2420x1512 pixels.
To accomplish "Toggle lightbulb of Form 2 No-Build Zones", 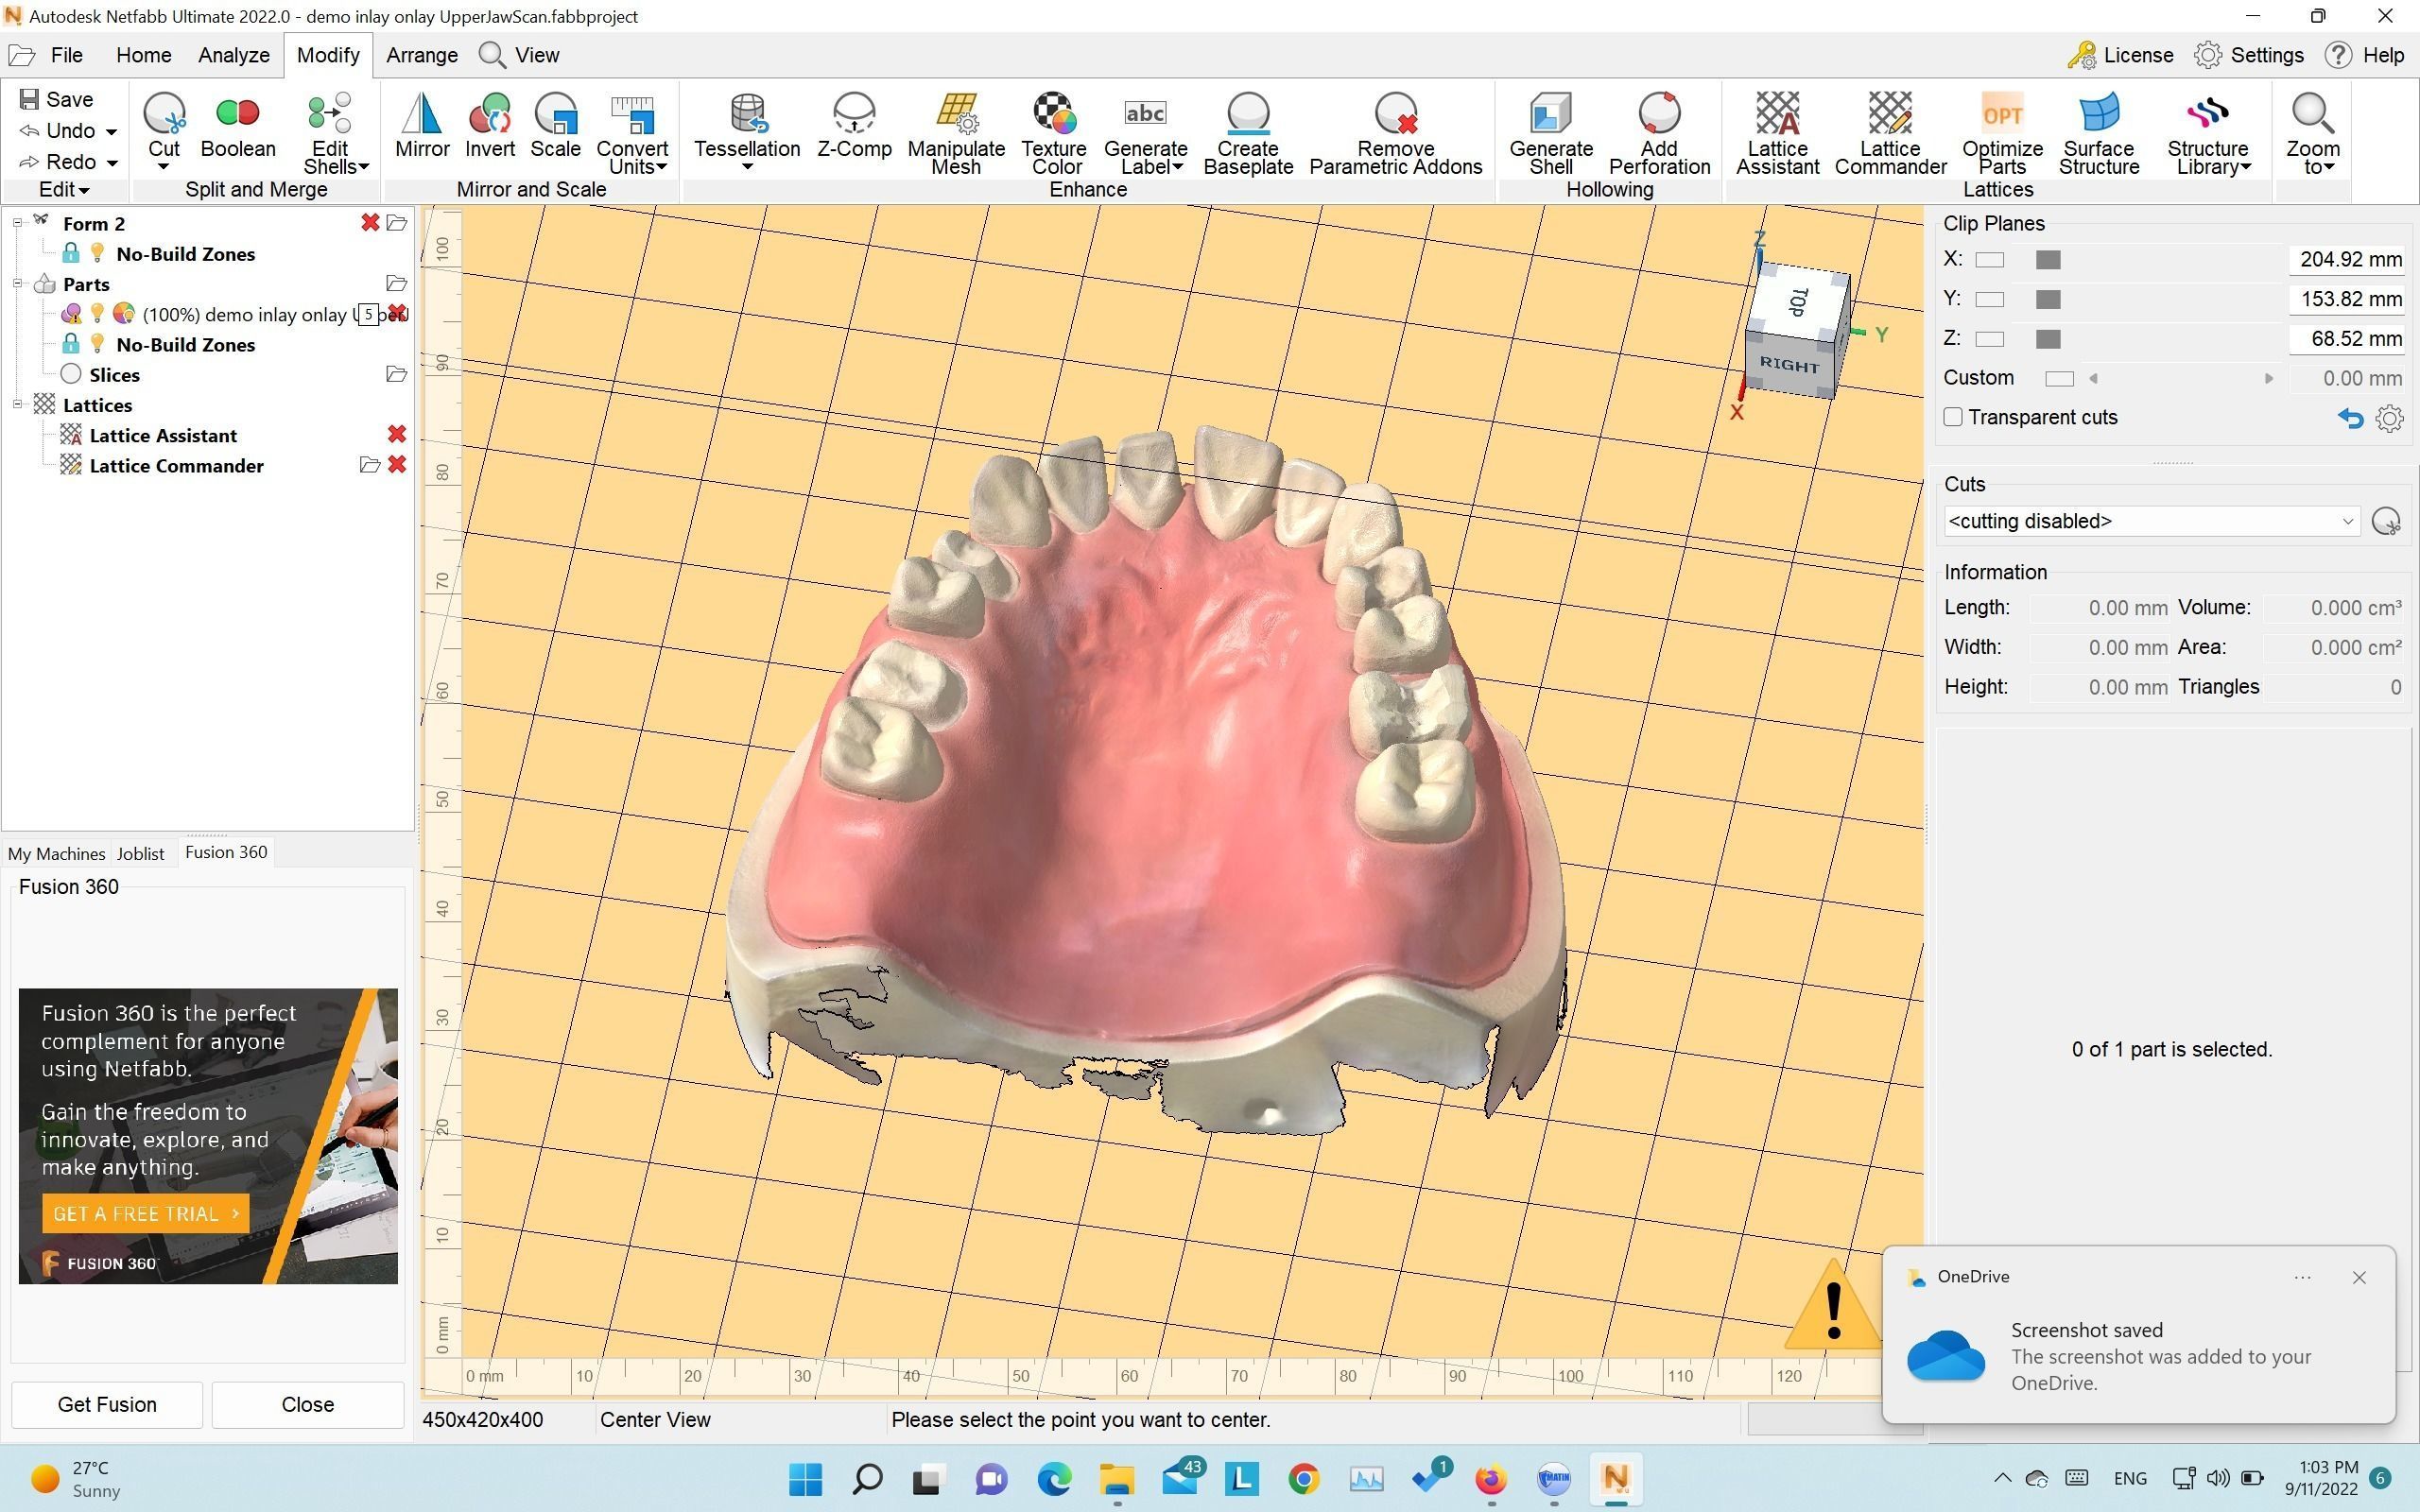I will click(97, 253).
